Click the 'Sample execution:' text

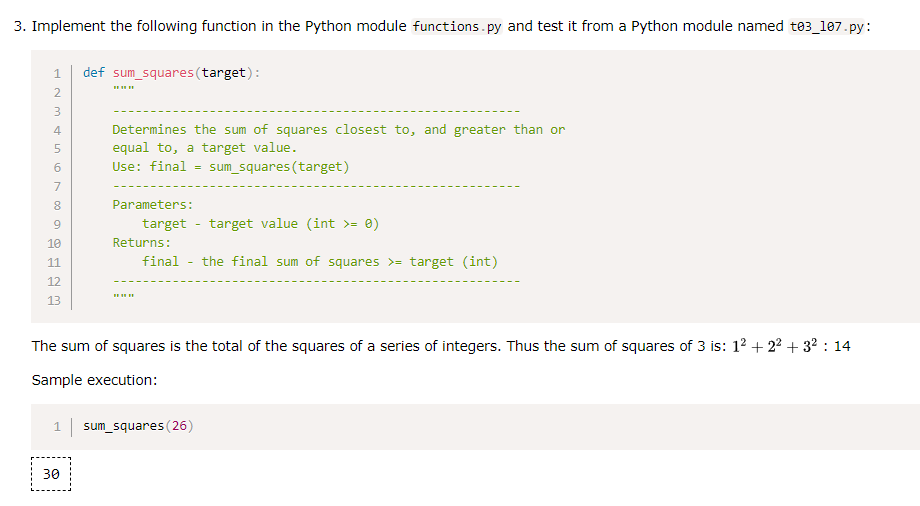[x=94, y=380]
